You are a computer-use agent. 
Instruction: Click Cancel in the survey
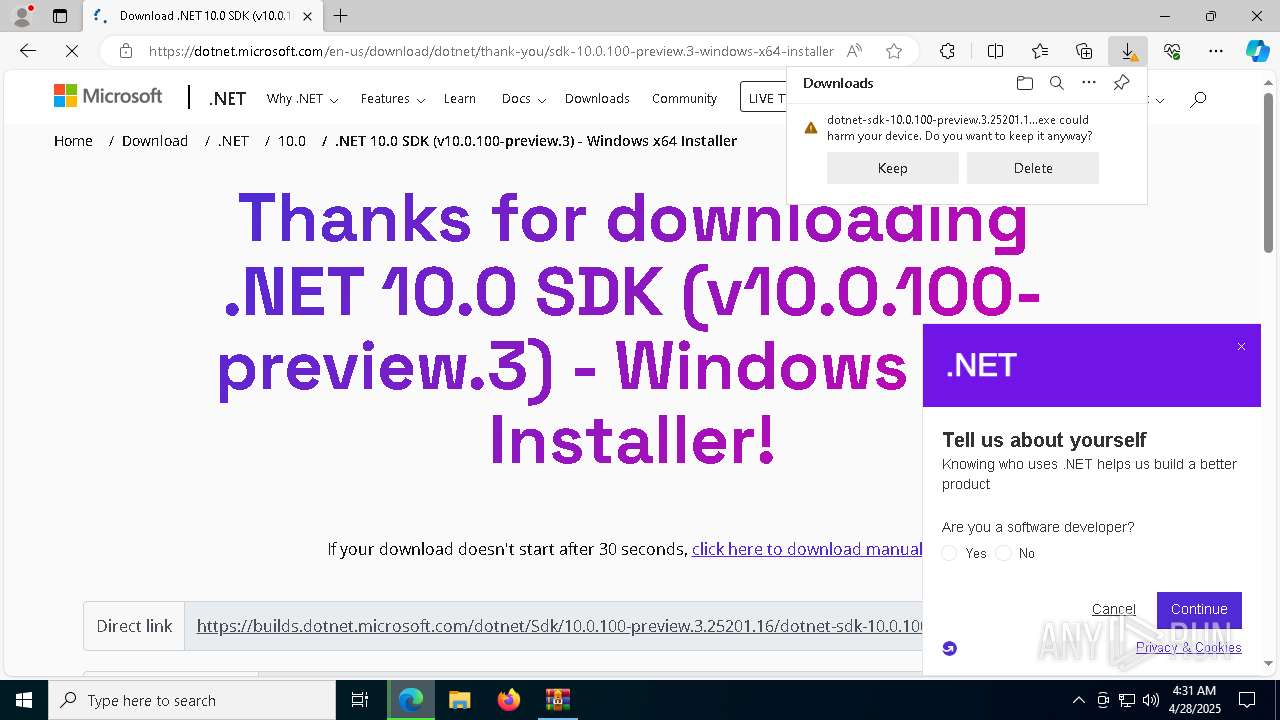(x=1113, y=609)
